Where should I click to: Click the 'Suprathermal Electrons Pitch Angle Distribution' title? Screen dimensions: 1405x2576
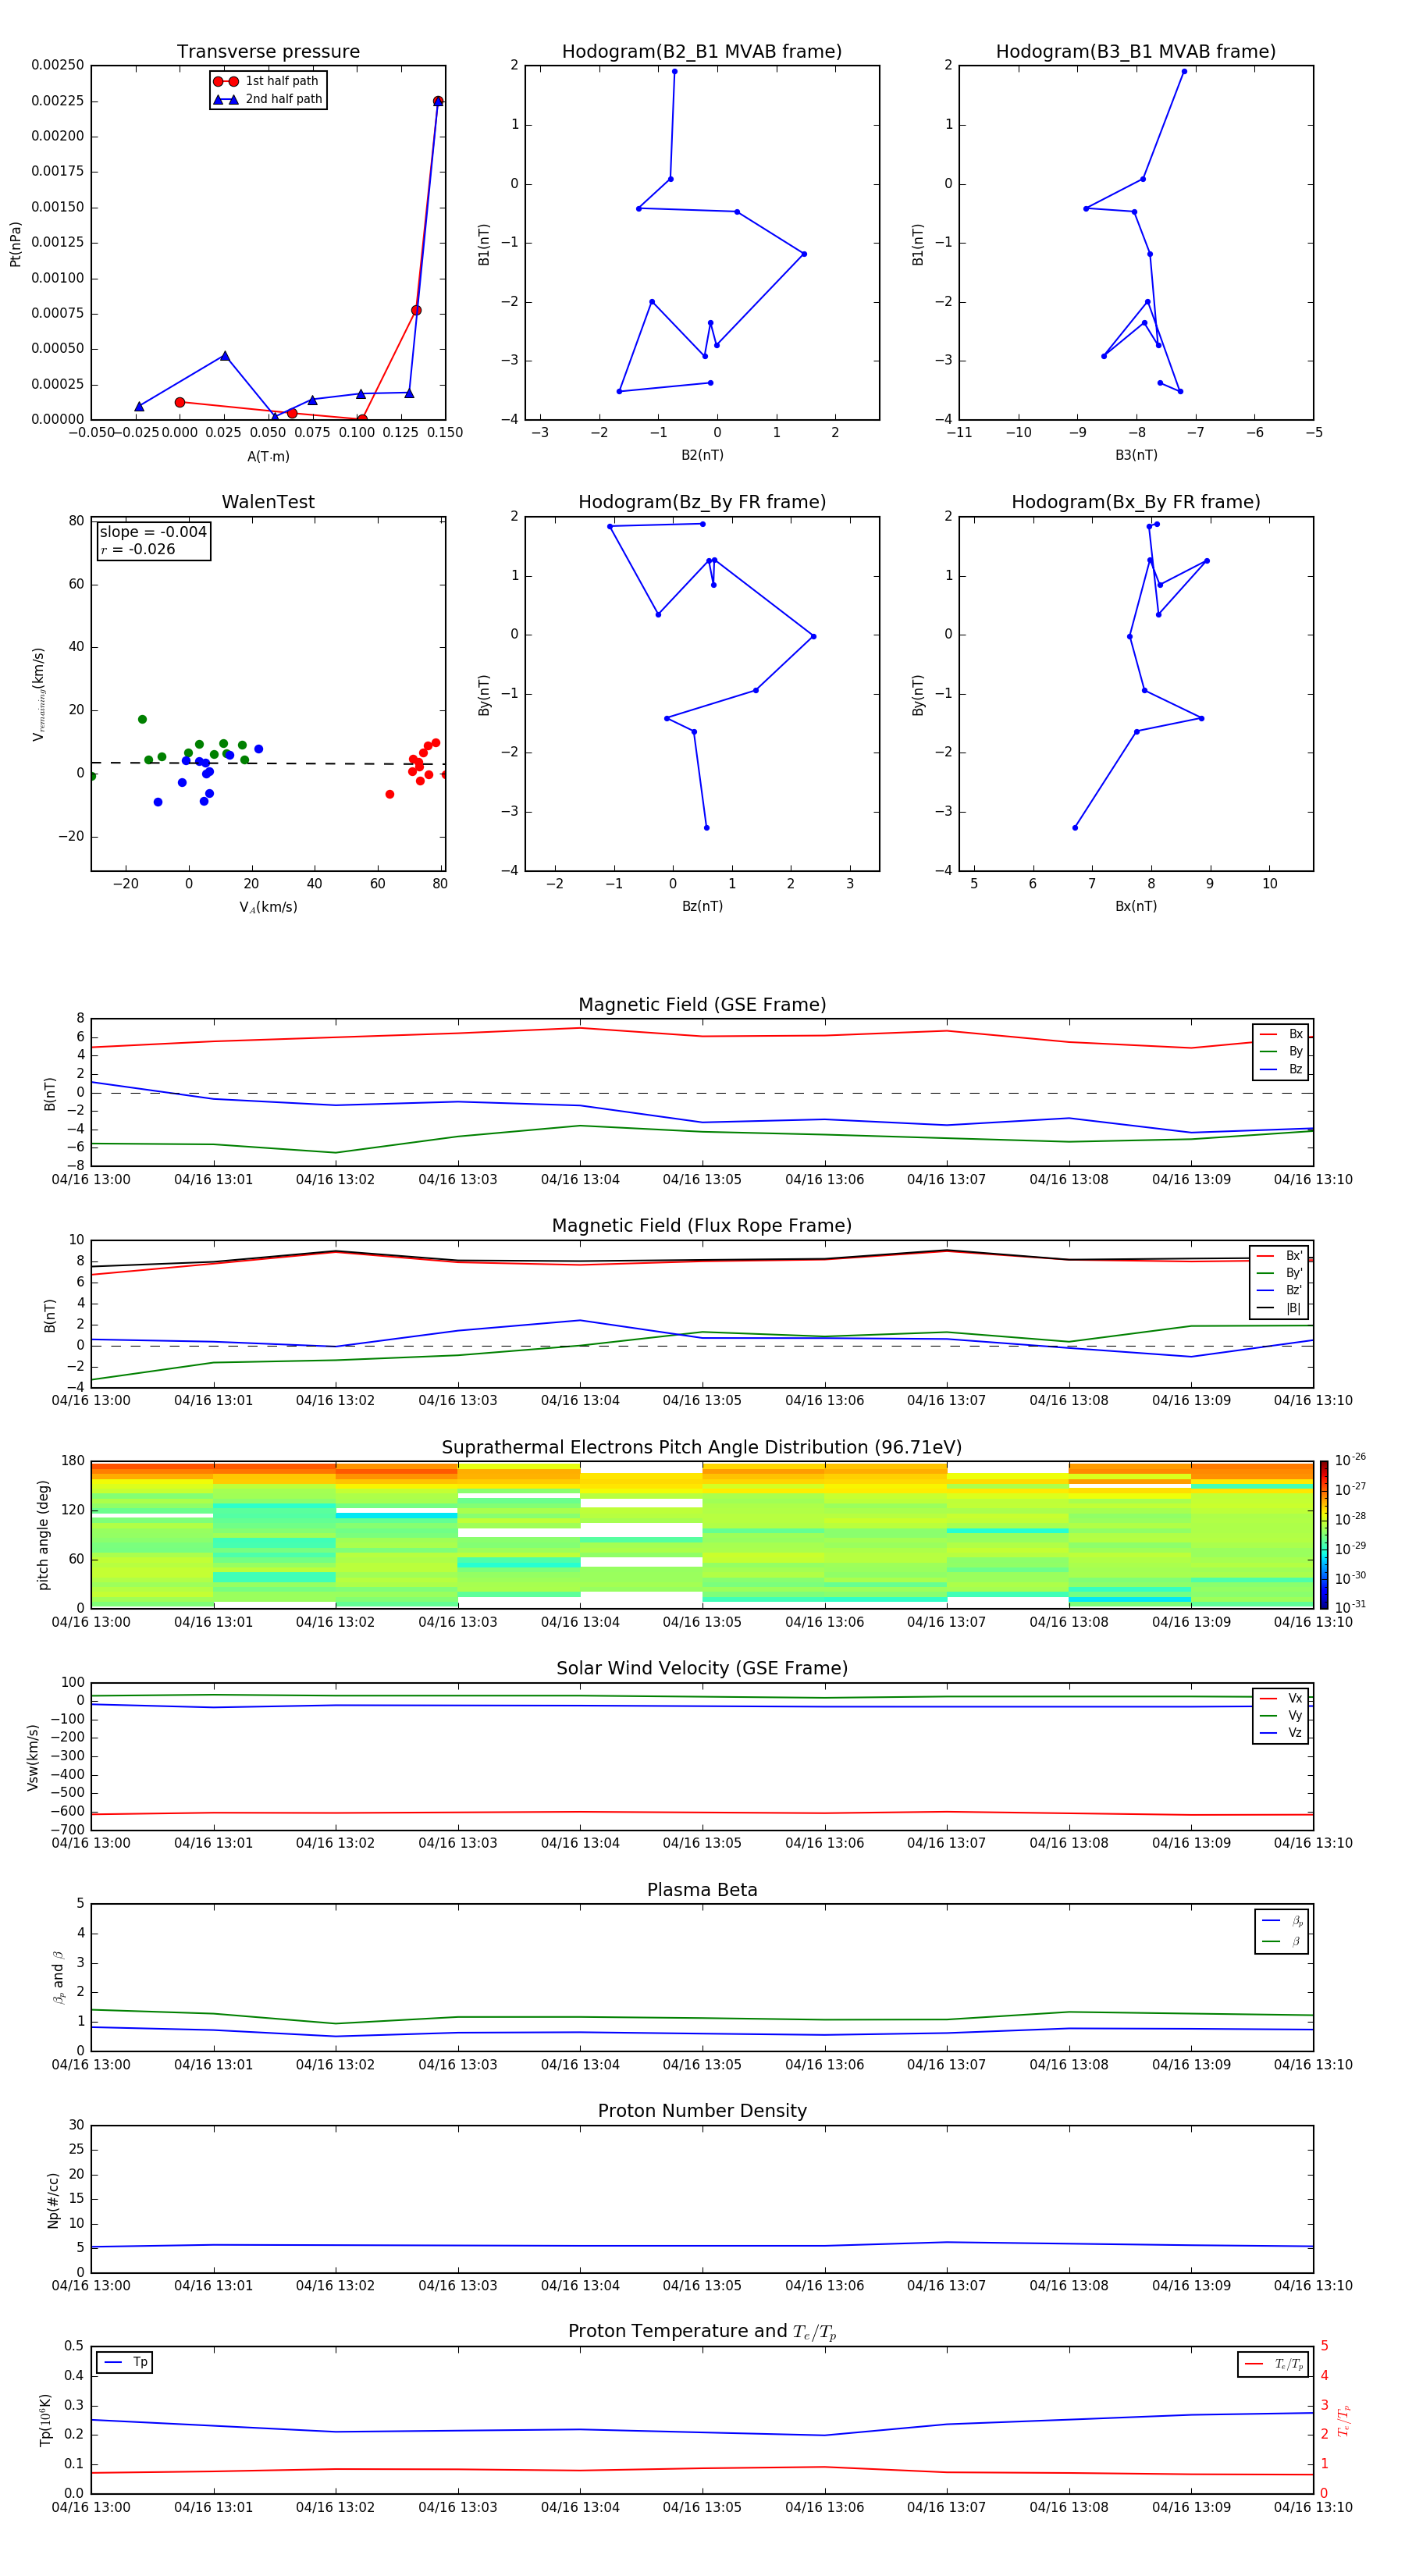coord(702,1447)
